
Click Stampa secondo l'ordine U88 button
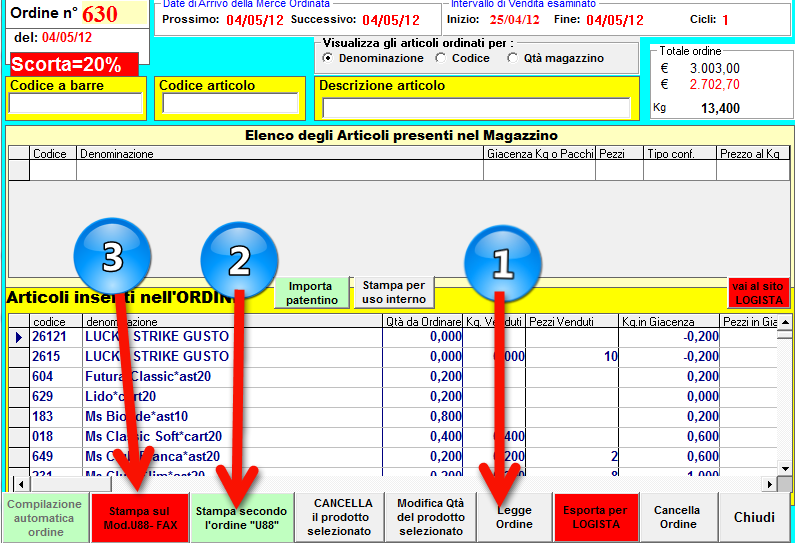point(241,518)
